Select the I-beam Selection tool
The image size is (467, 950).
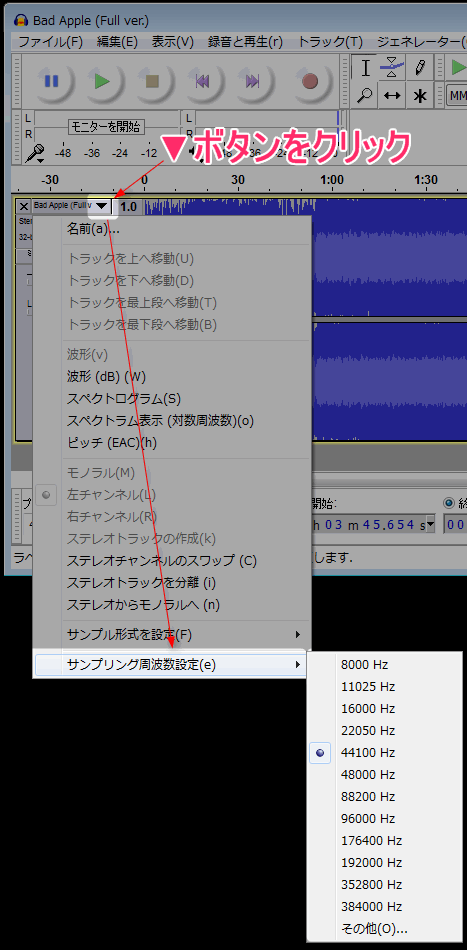pyautogui.click(x=365, y=68)
